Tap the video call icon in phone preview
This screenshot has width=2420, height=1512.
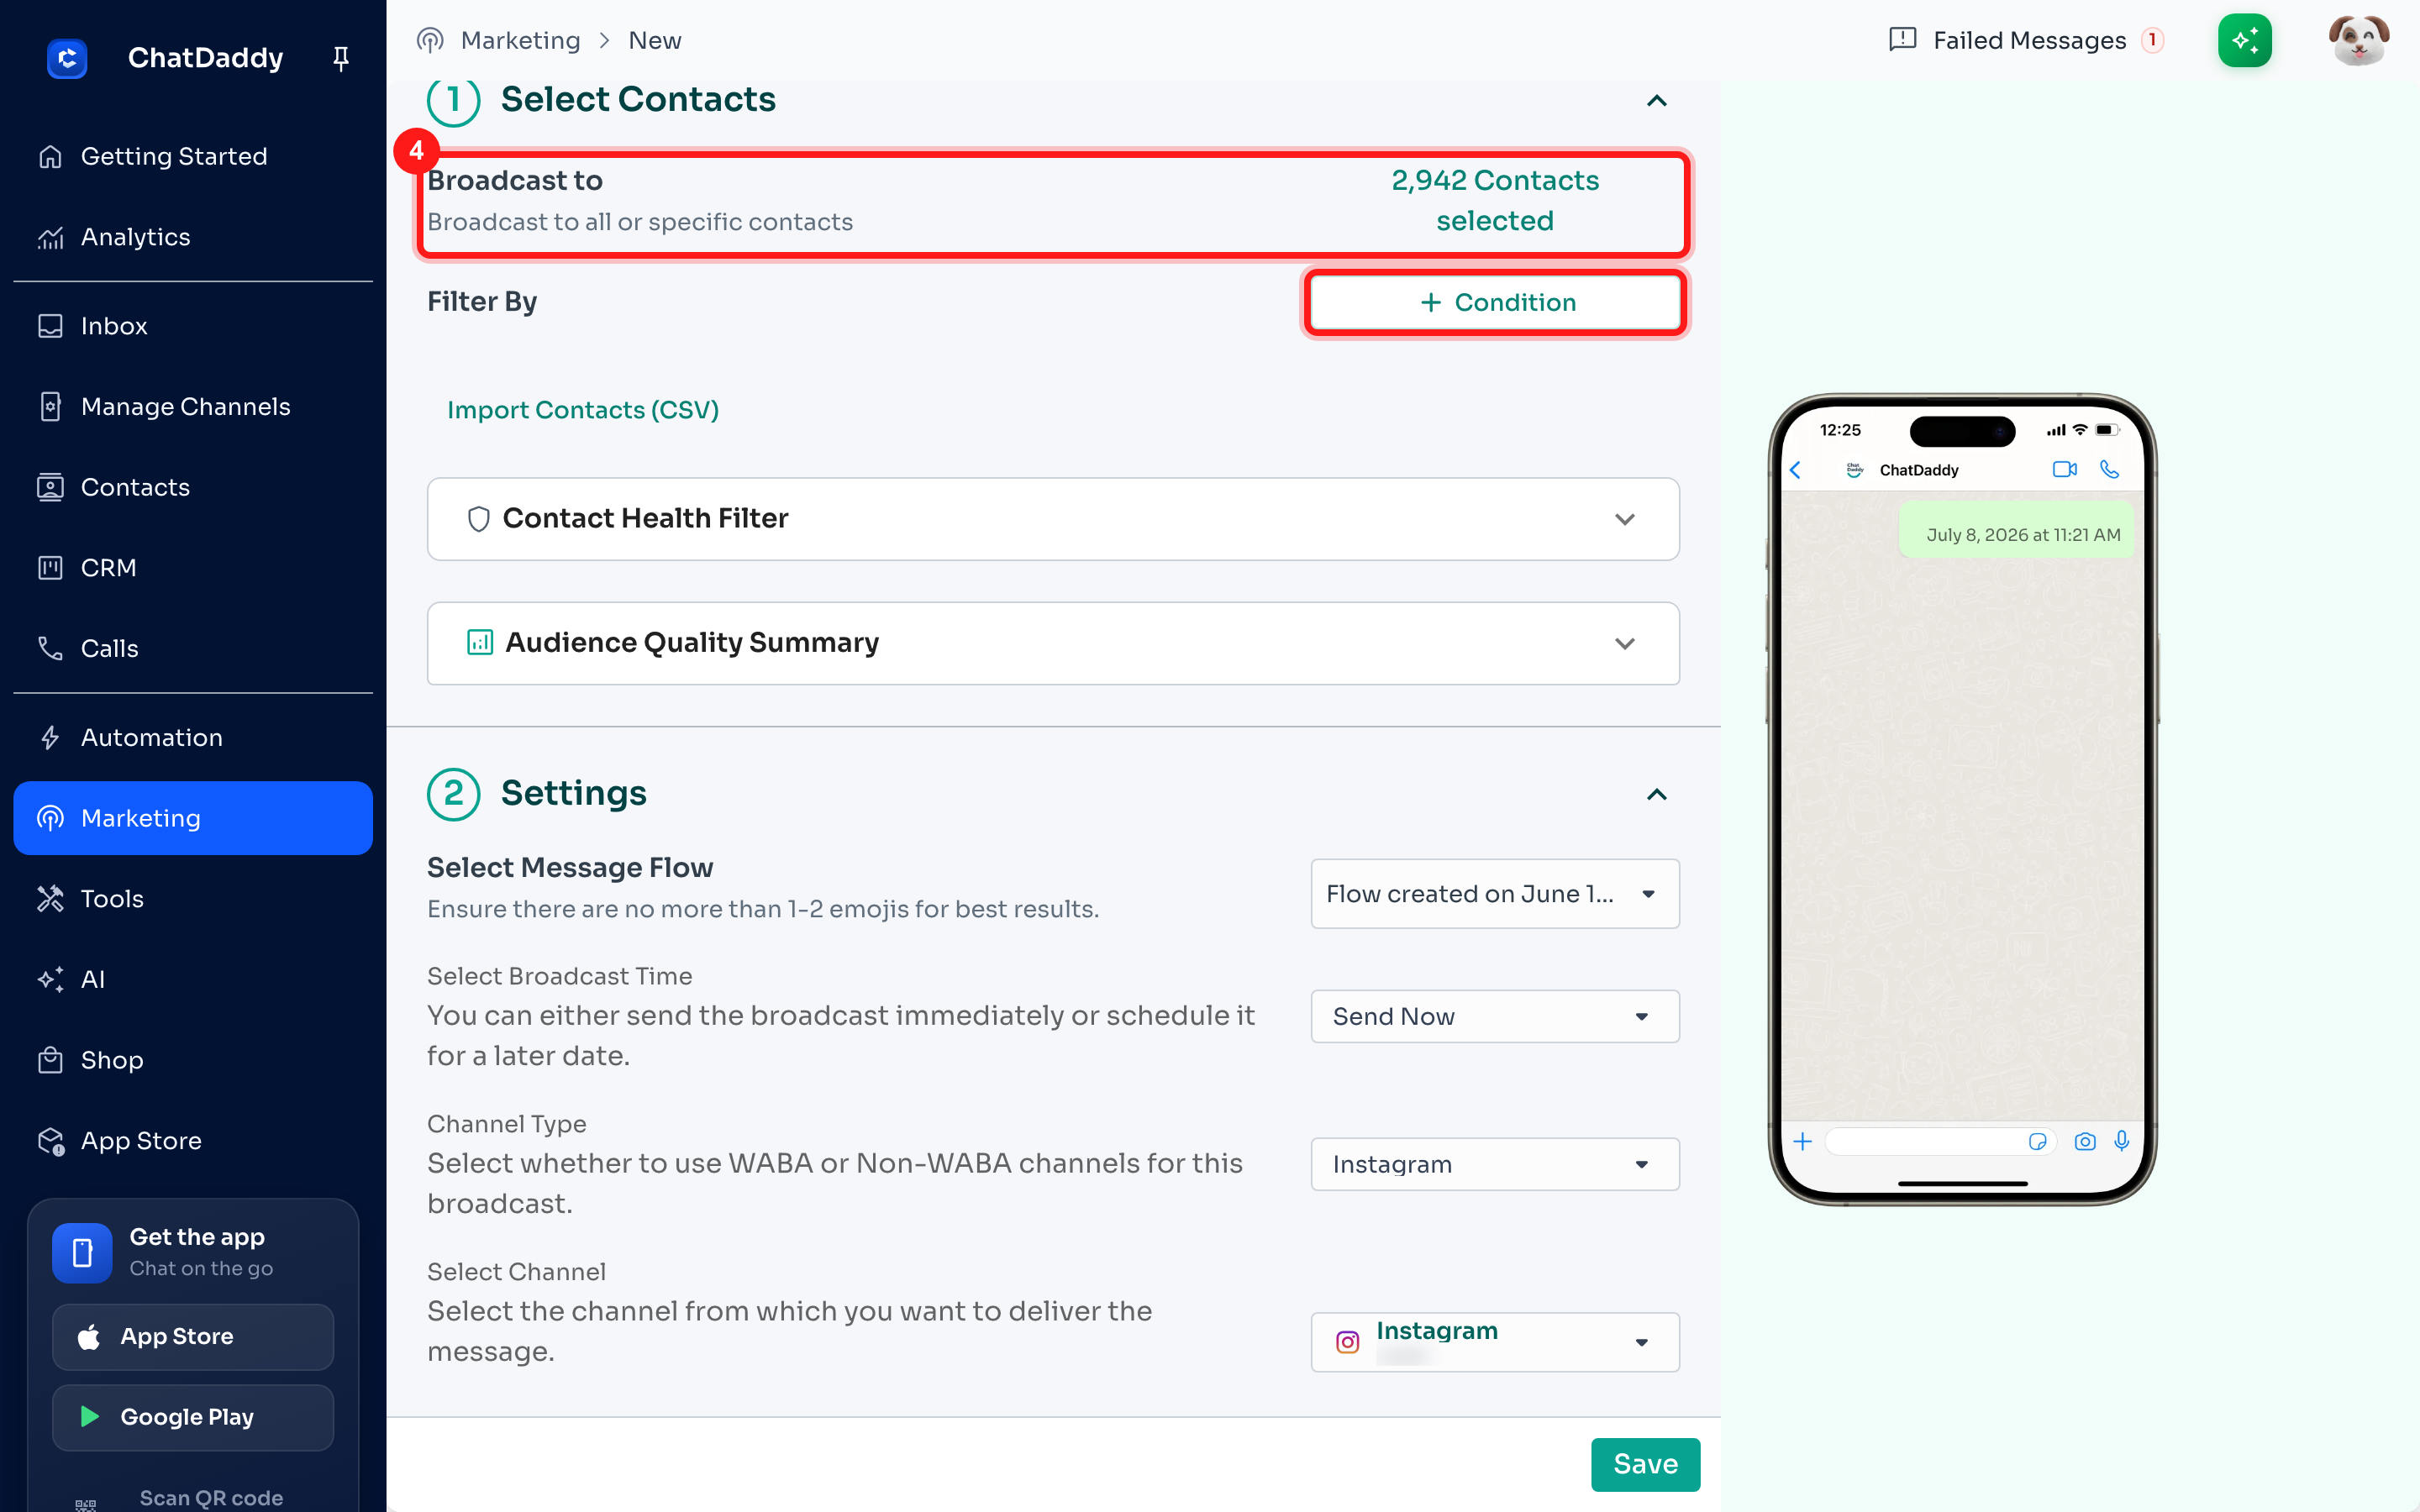2064,470
